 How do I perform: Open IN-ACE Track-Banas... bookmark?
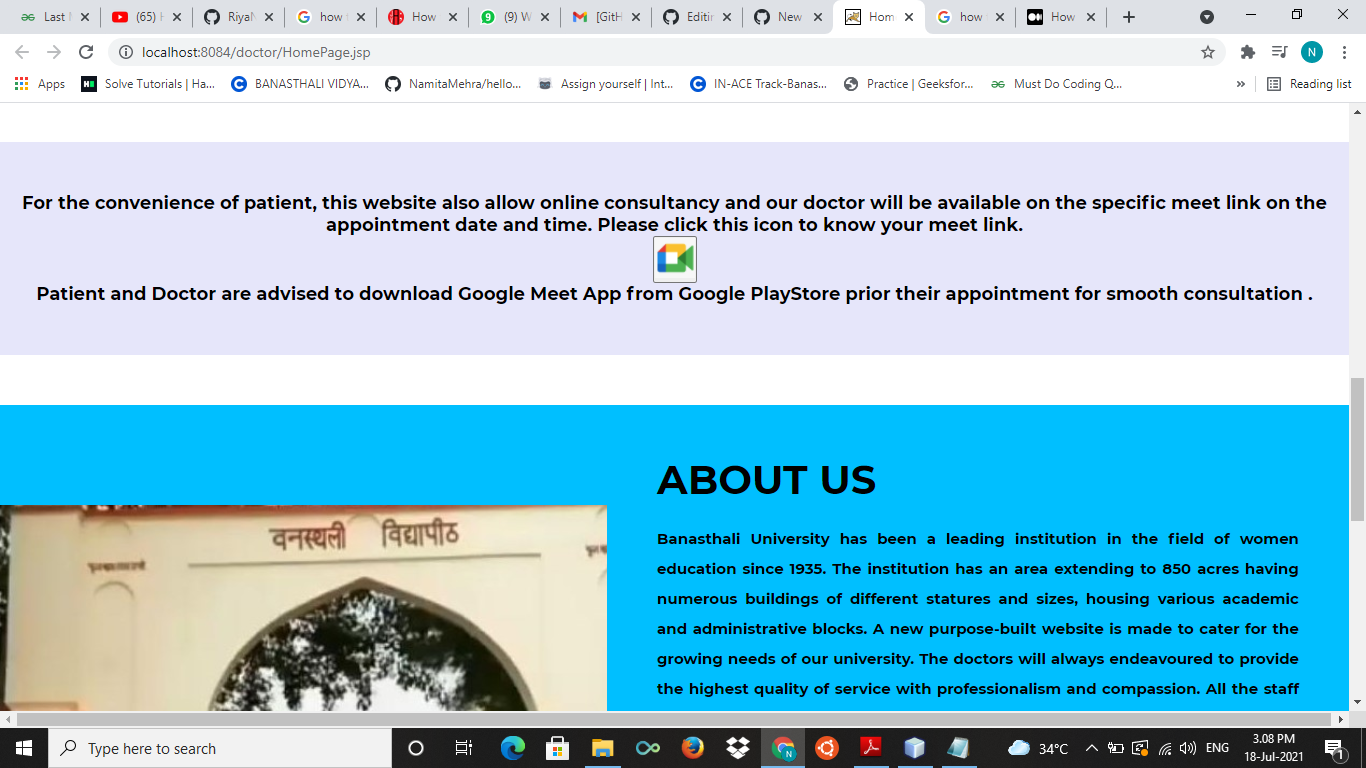(759, 84)
